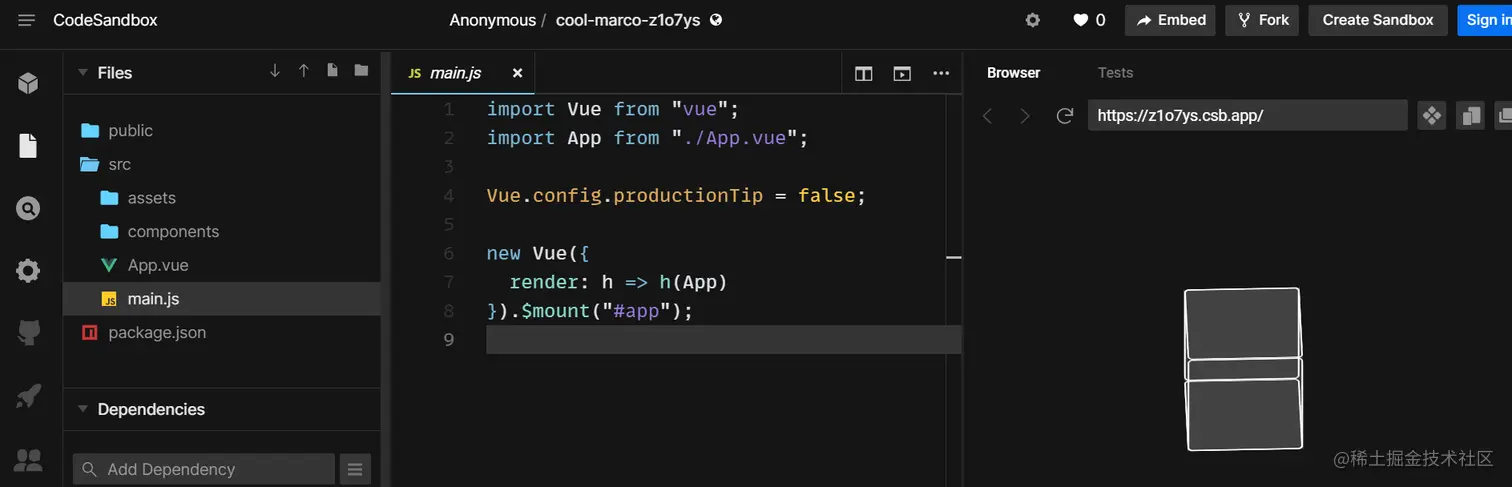Close the main.js editor tab
This screenshot has width=1512, height=487.
517,73
